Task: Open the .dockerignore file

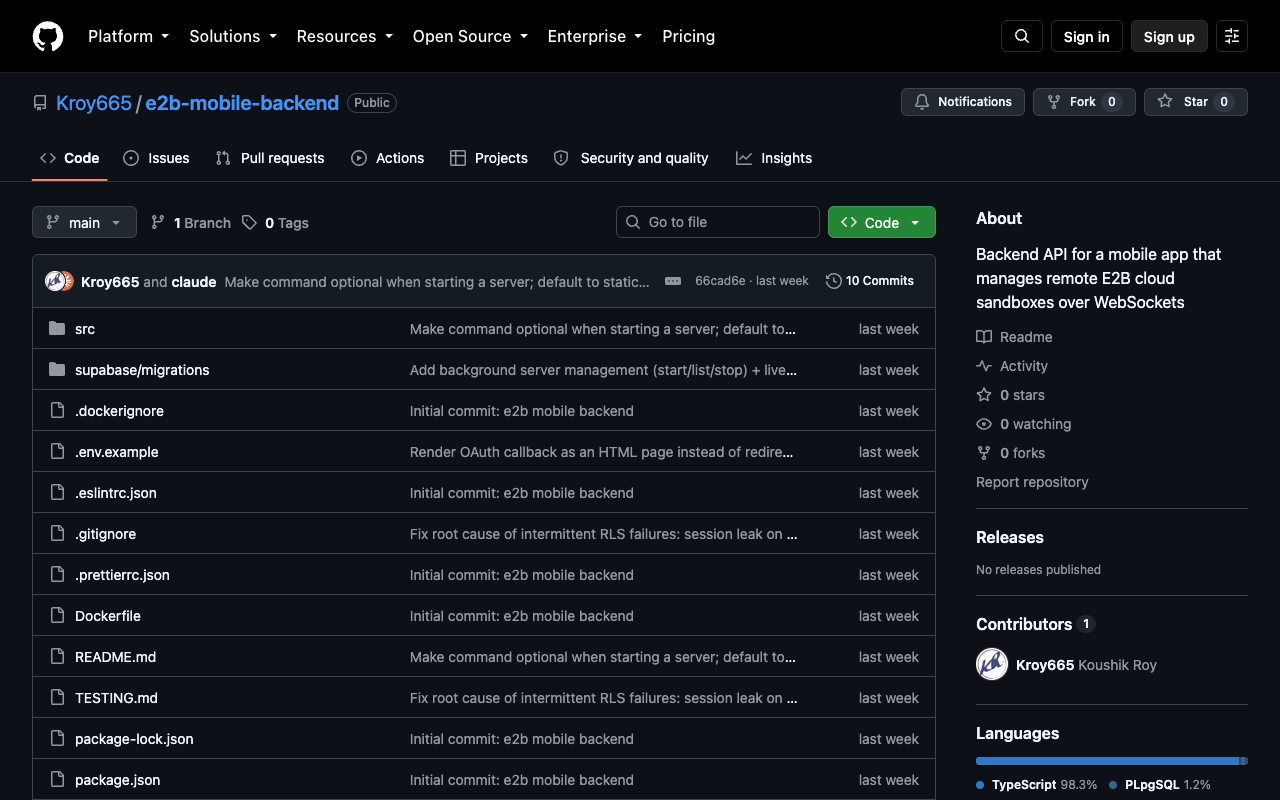Action: tap(119, 411)
